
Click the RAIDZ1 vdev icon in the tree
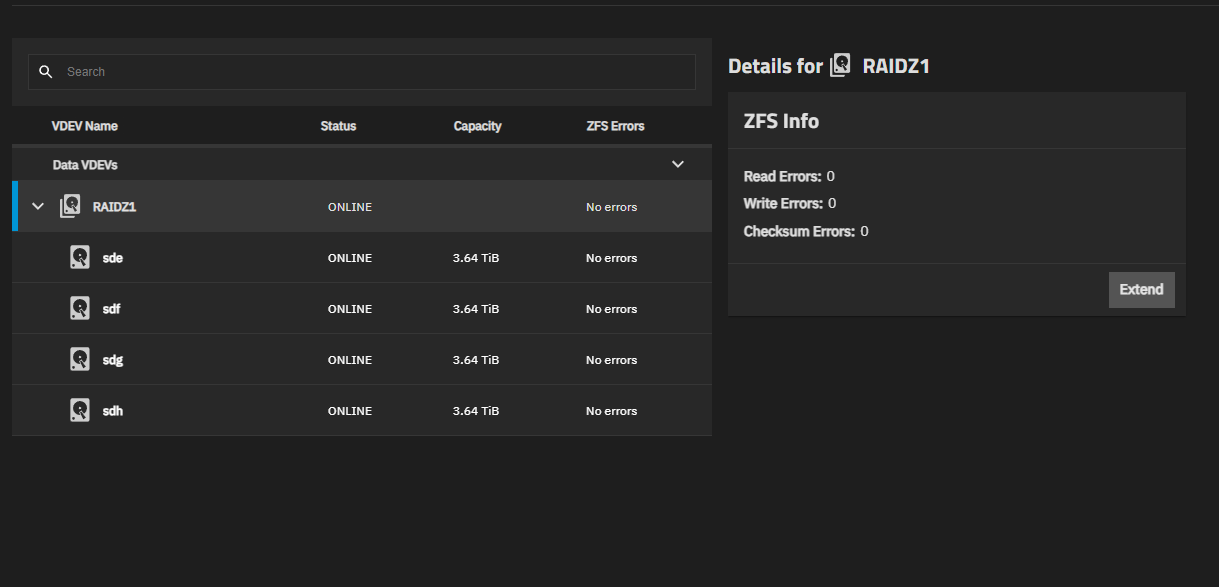pyautogui.click(x=70, y=207)
